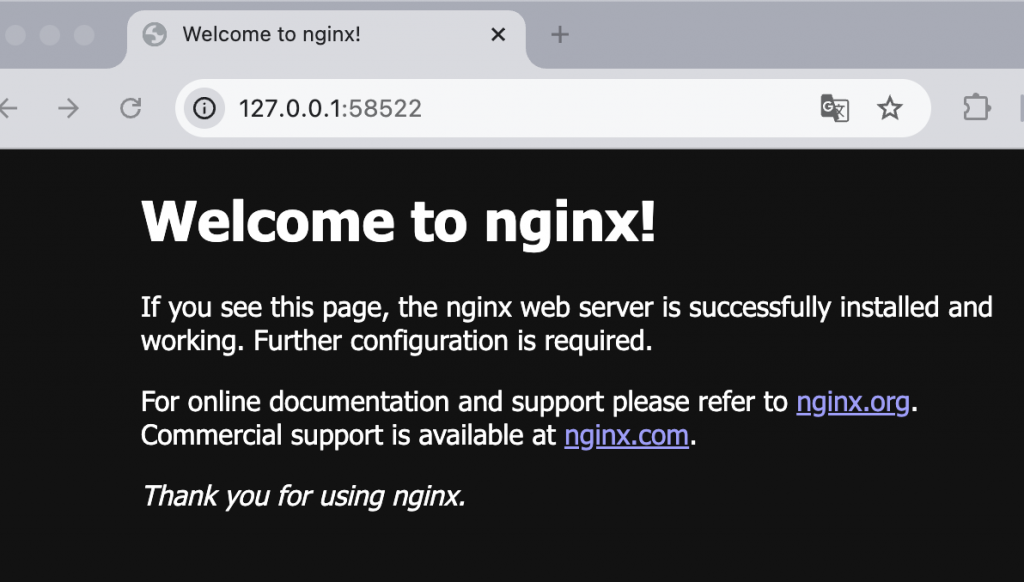This screenshot has width=1024, height=582.
Task: Click the Welcome to nginx! heading
Action: (x=398, y=221)
